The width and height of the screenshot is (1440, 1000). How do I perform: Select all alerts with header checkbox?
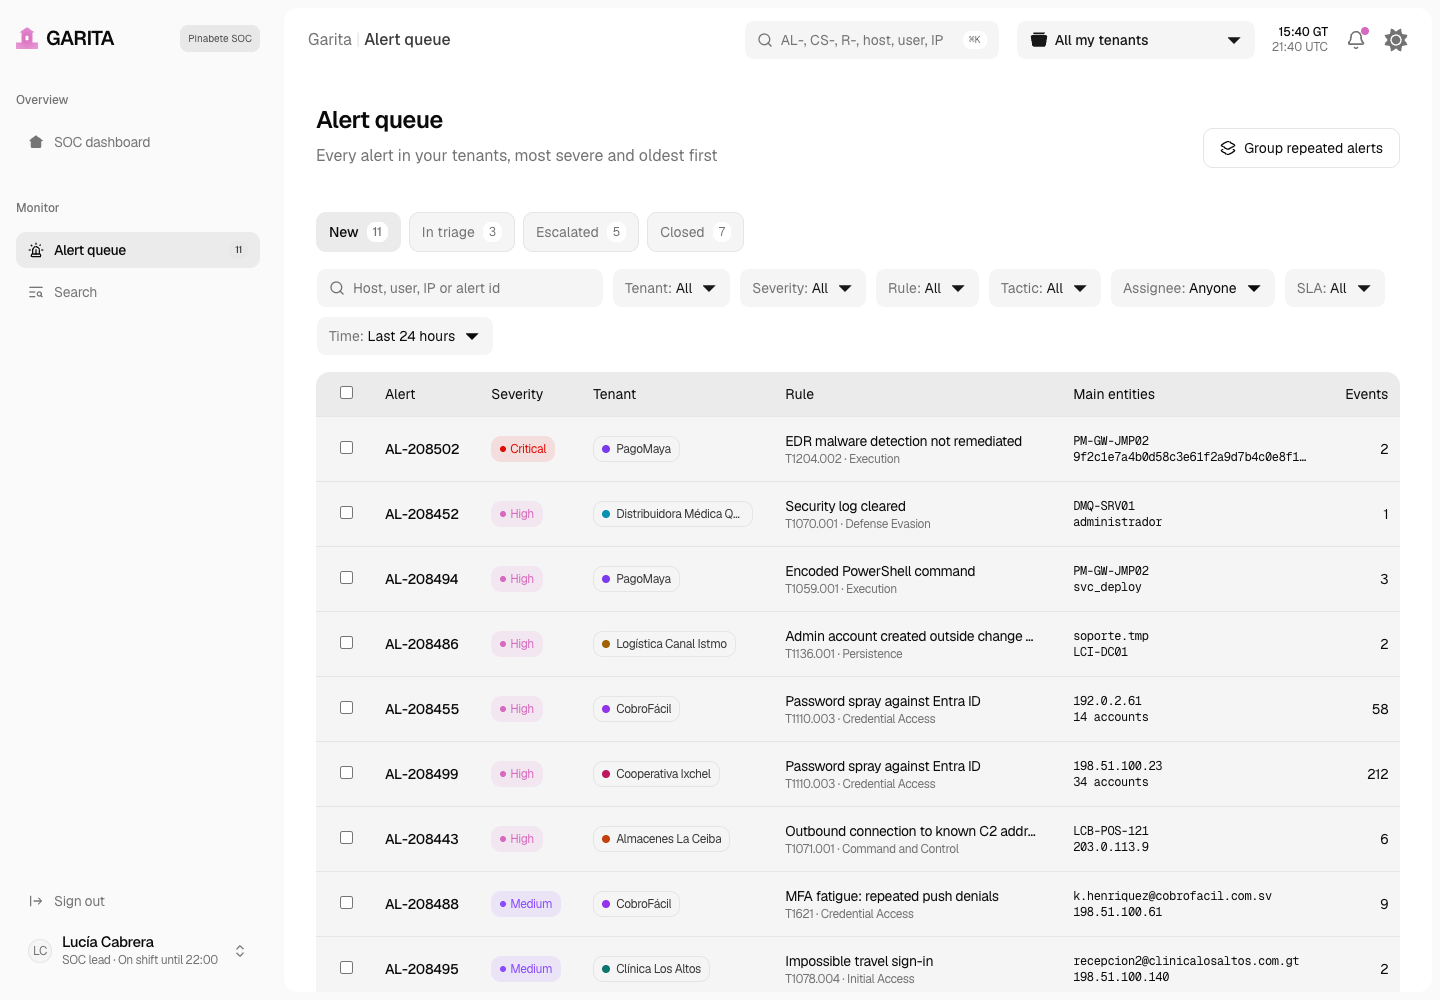pyautogui.click(x=347, y=393)
